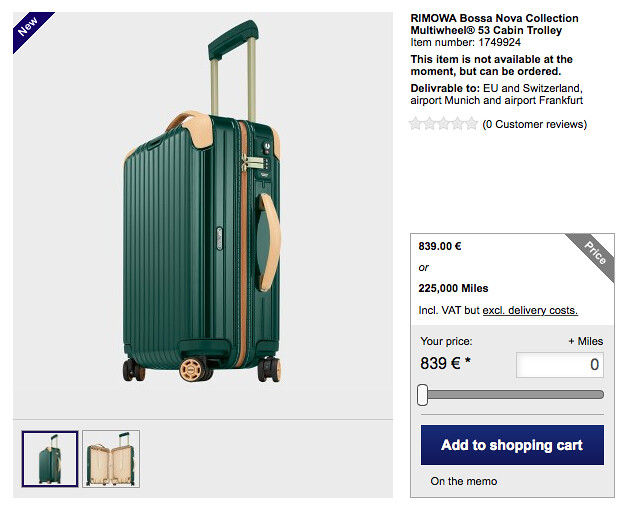Select the closed green suitcase thumbnail
Viewport: 625px width, 507px height.
50,458
